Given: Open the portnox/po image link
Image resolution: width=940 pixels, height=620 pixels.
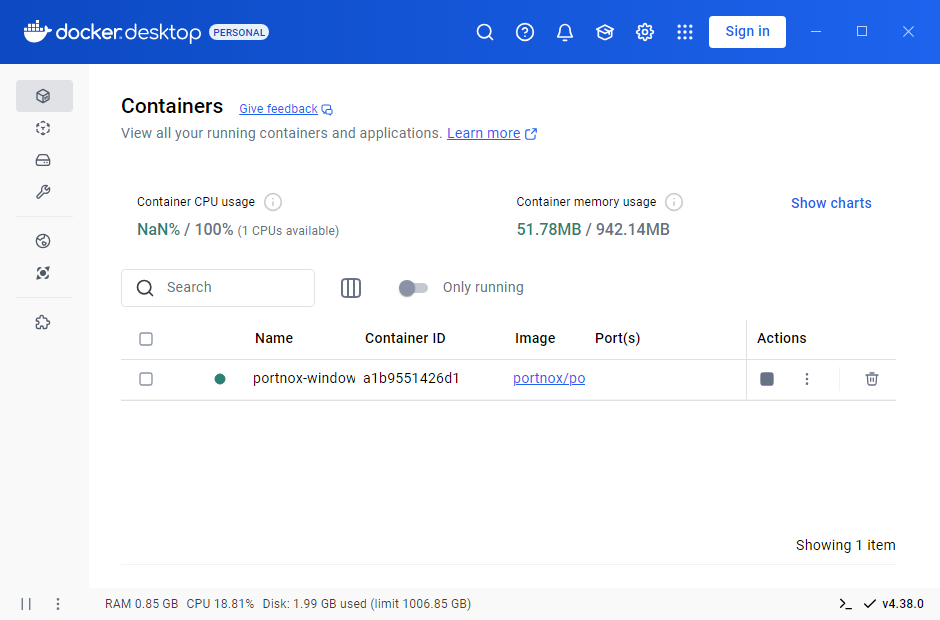Looking at the screenshot, I should pos(549,378).
